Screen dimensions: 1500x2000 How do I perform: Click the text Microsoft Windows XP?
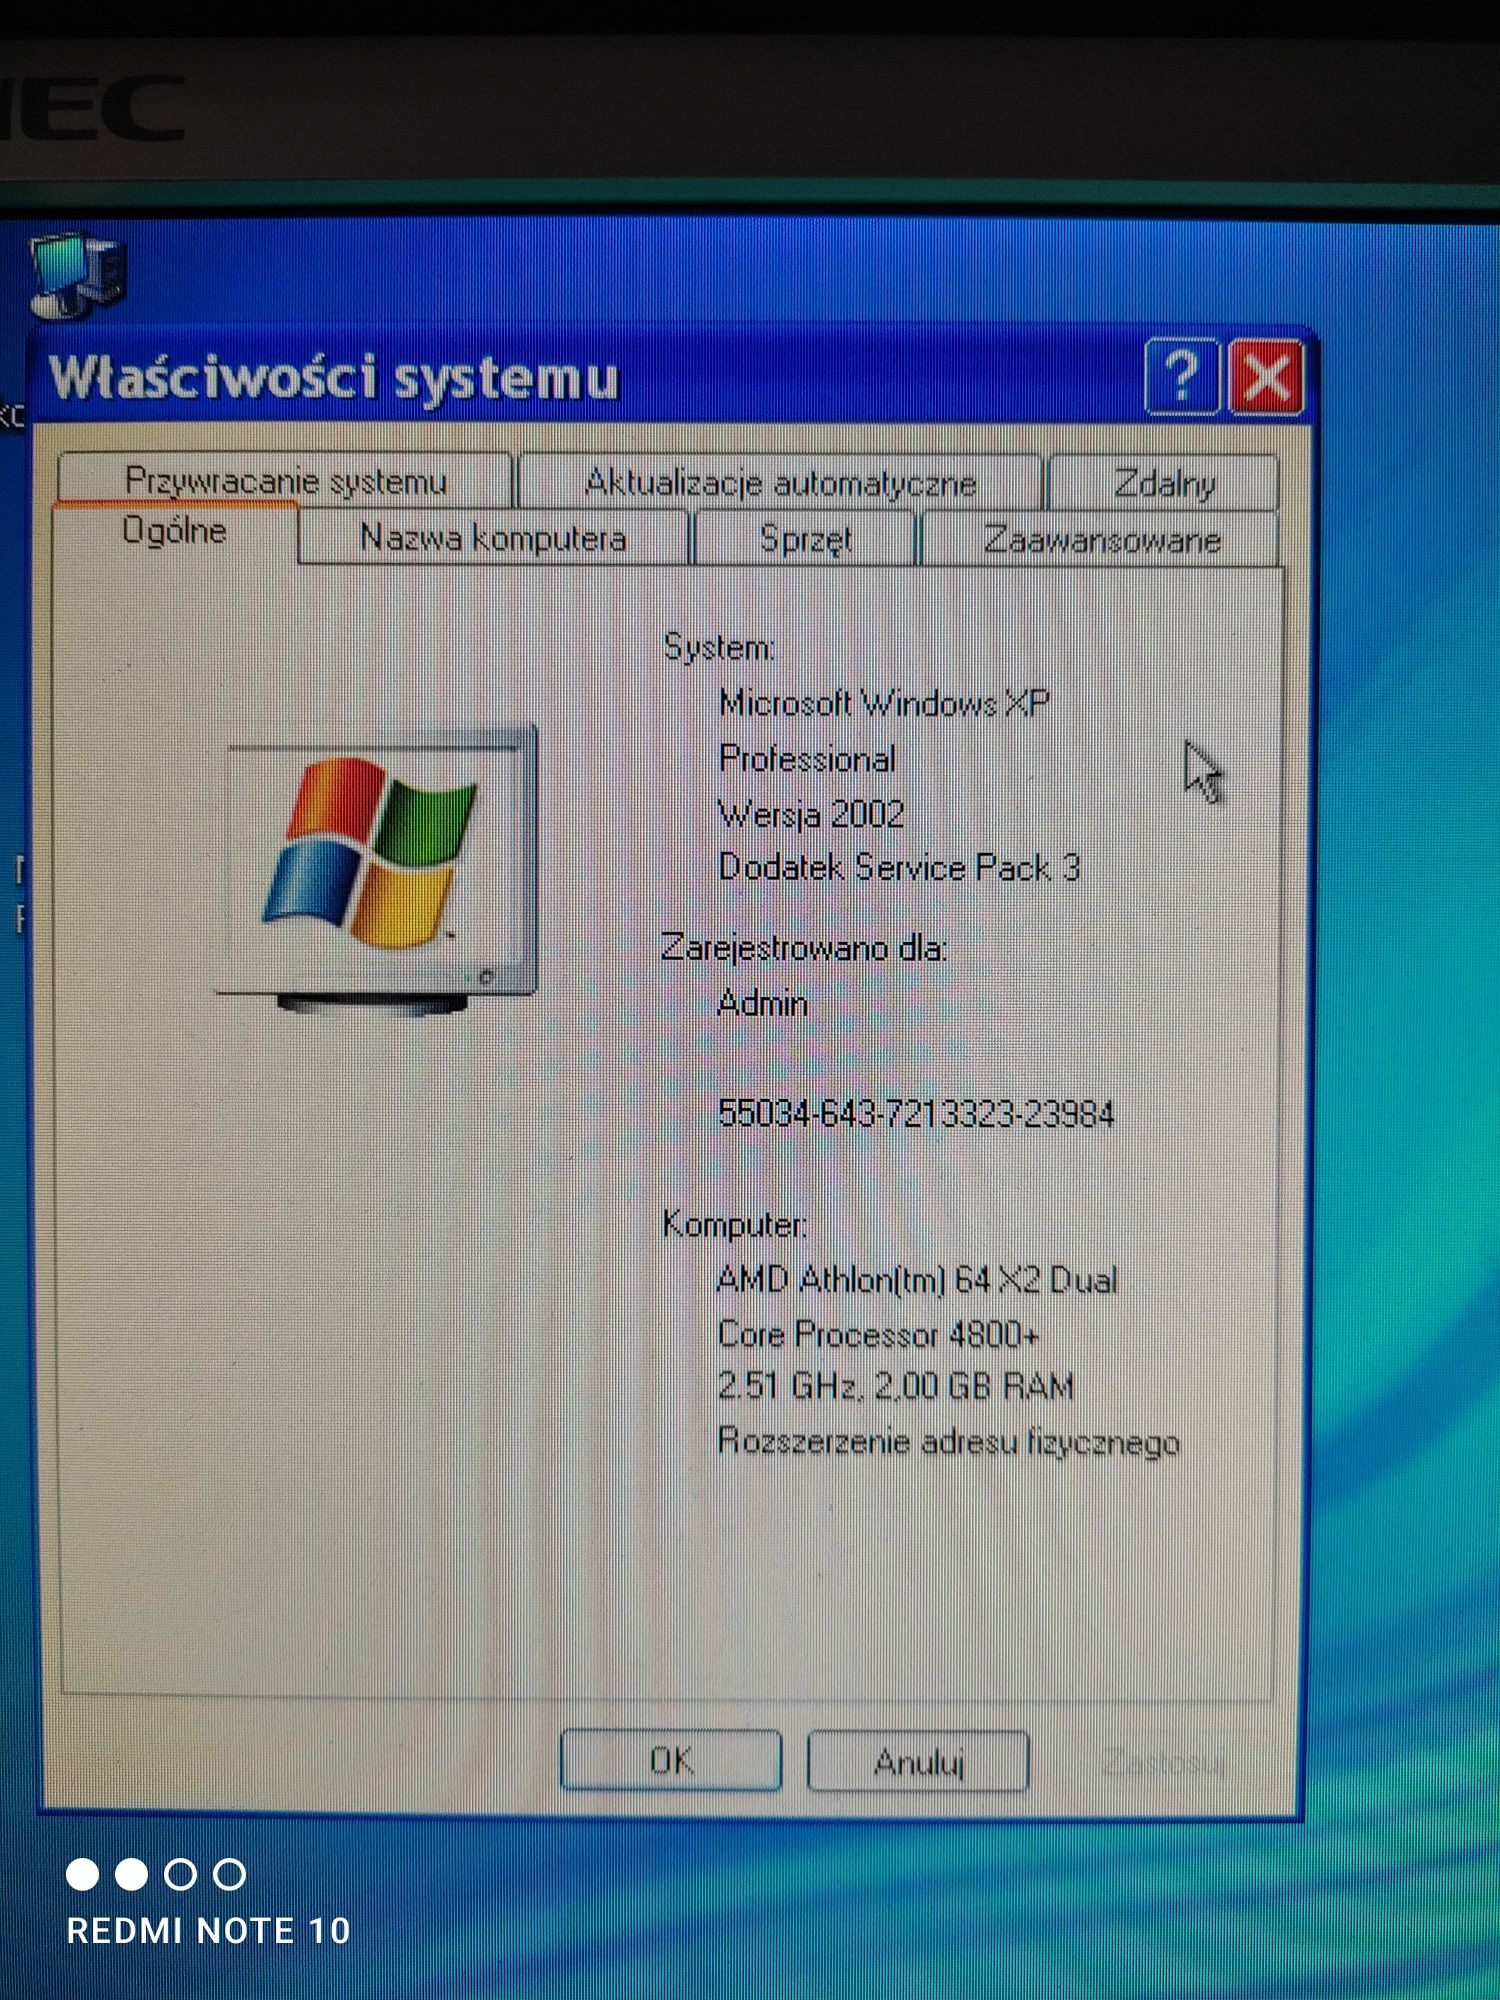tap(883, 703)
